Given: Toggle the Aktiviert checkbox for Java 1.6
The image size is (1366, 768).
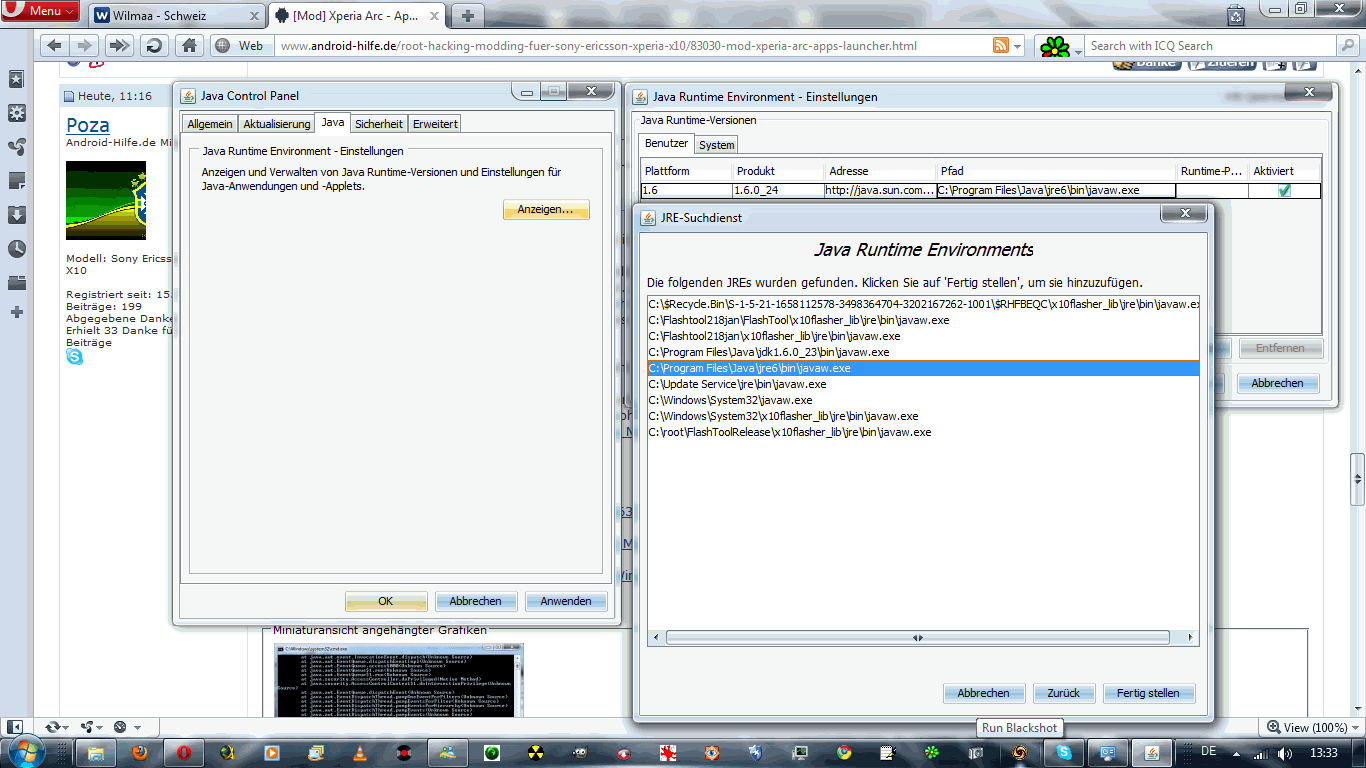Looking at the screenshot, I should click(1285, 190).
